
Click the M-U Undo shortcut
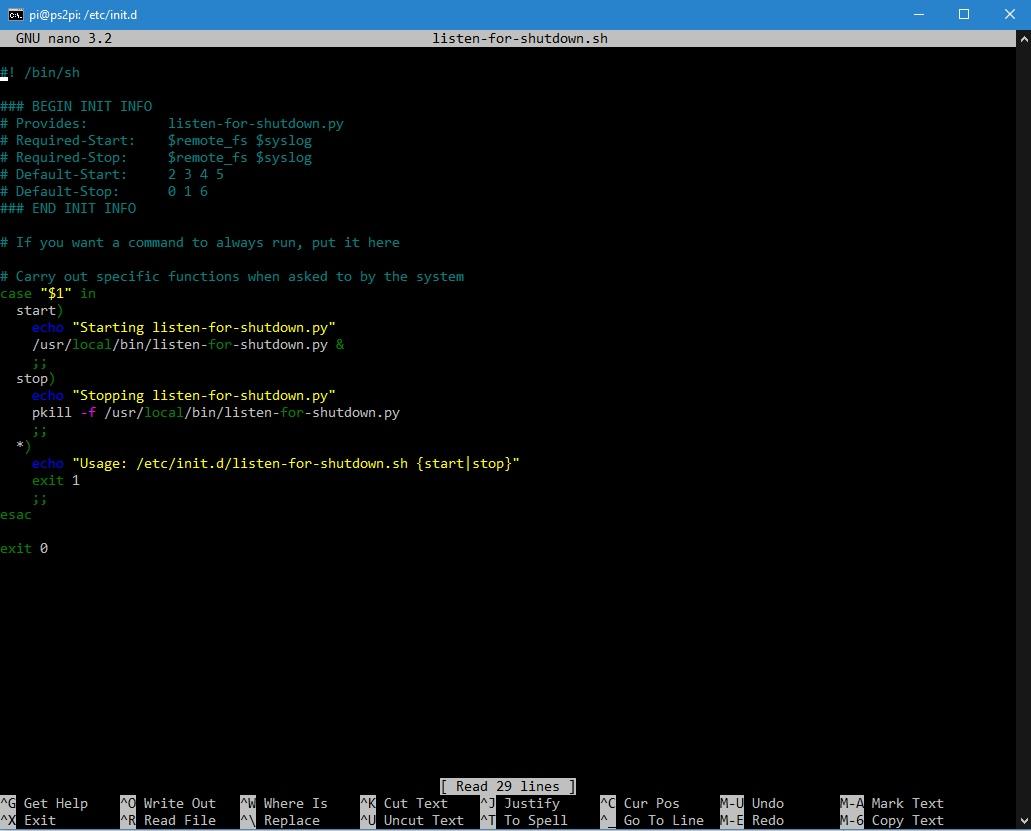[752, 803]
